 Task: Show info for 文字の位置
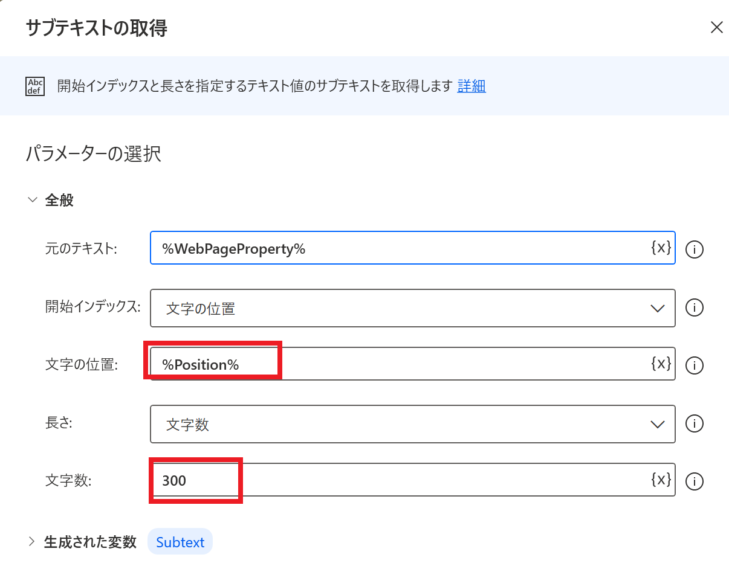[694, 365]
